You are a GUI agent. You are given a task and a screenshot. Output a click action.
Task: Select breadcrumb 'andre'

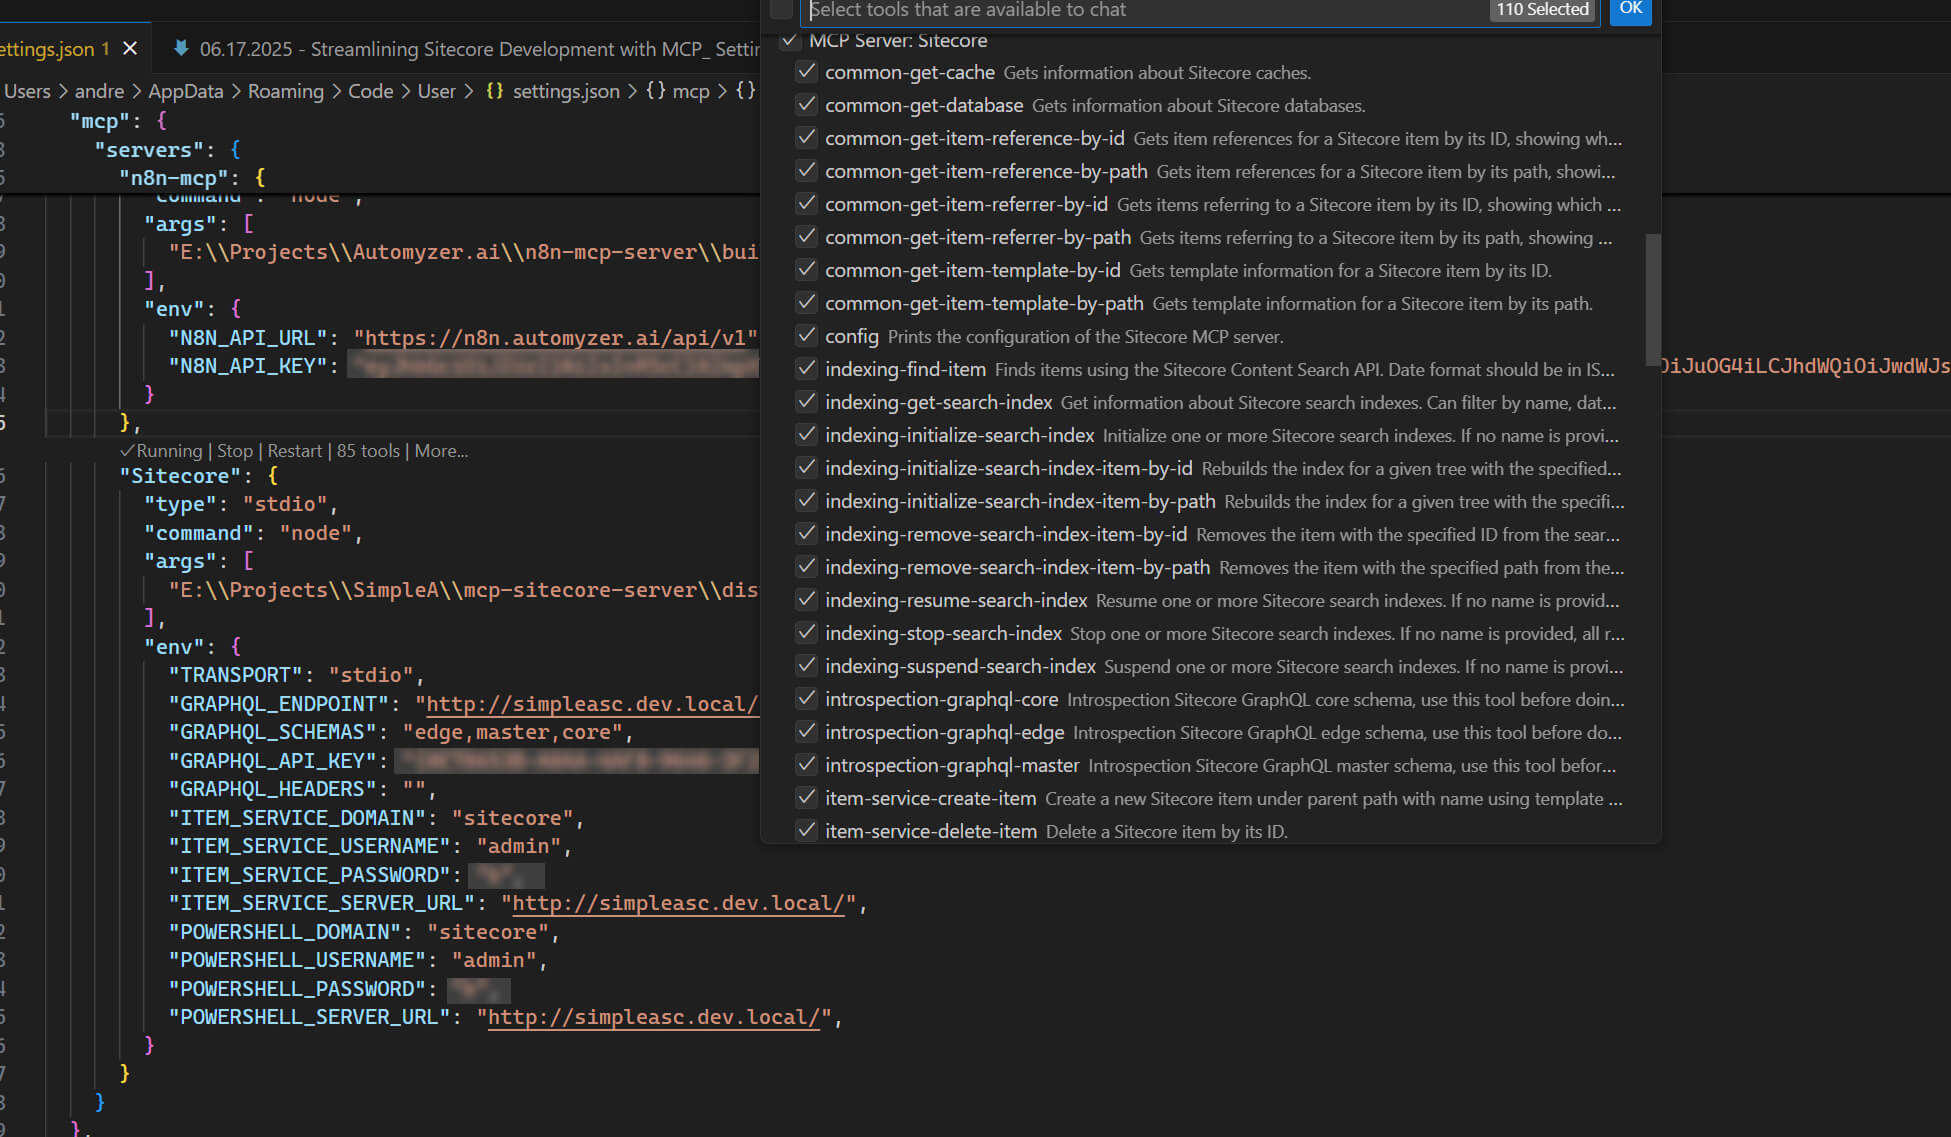tap(99, 91)
